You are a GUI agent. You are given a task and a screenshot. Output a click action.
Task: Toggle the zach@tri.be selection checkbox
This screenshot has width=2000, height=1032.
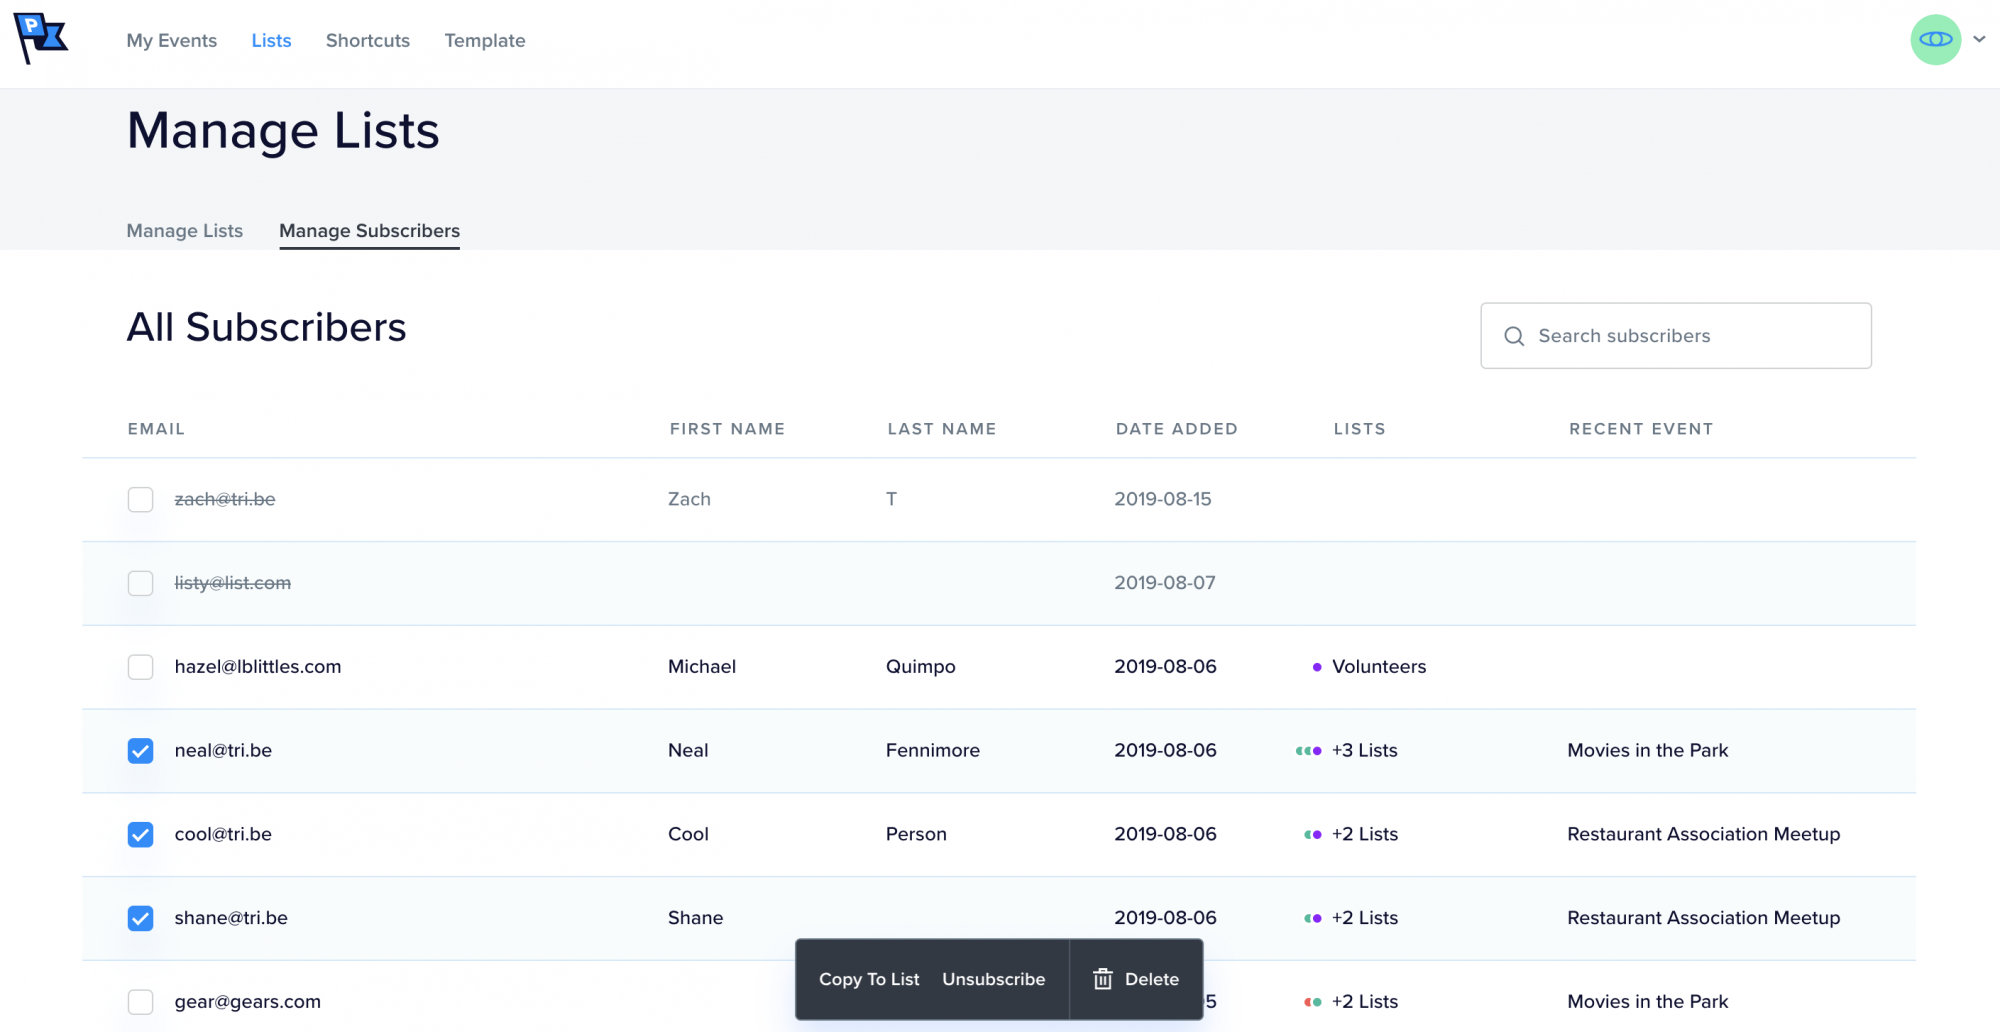(x=140, y=499)
